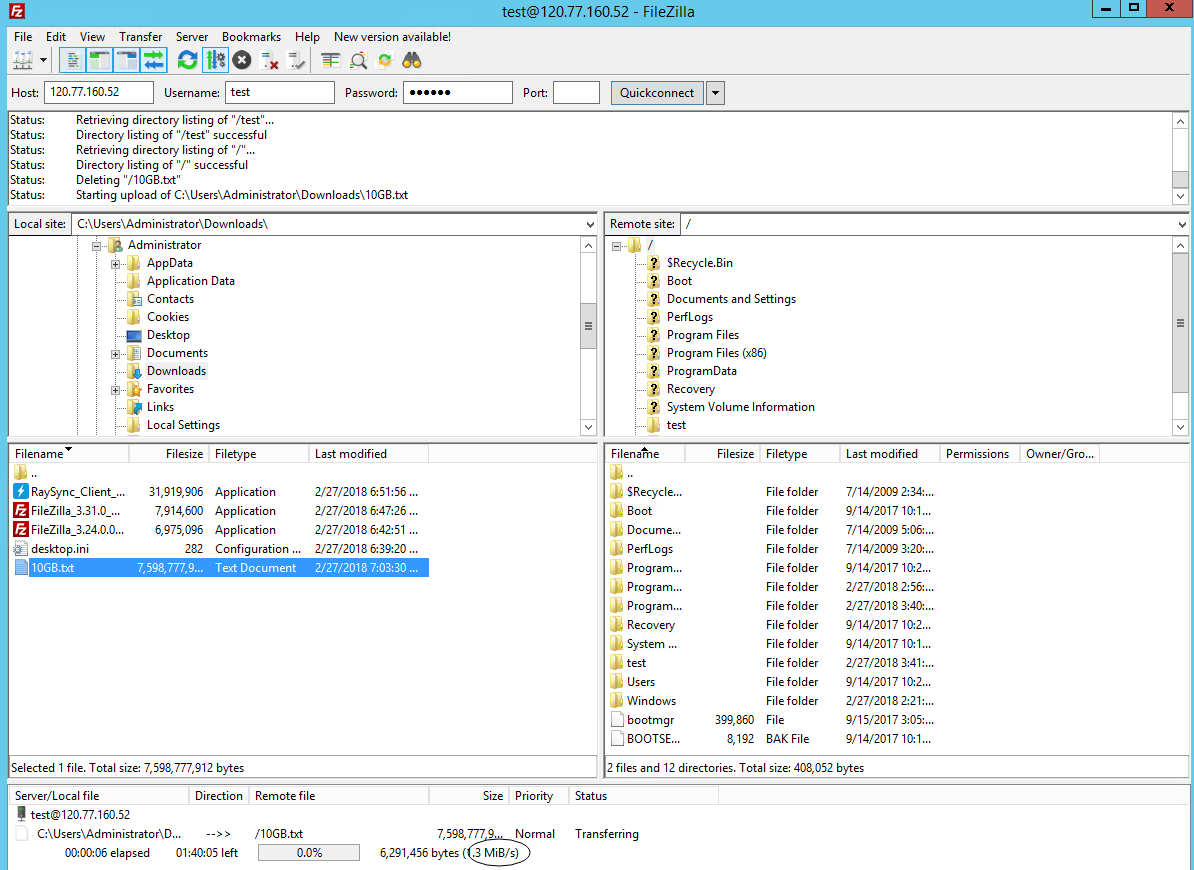The height and width of the screenshot is (870, 1194).
Task: Open the Local site path dropdown
Action: pyautogui.click(x=589, y=225)
